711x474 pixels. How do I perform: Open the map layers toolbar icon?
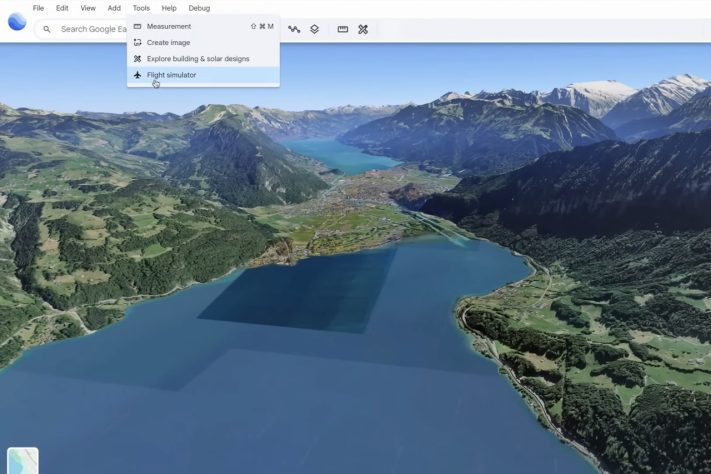coord(314,29)
